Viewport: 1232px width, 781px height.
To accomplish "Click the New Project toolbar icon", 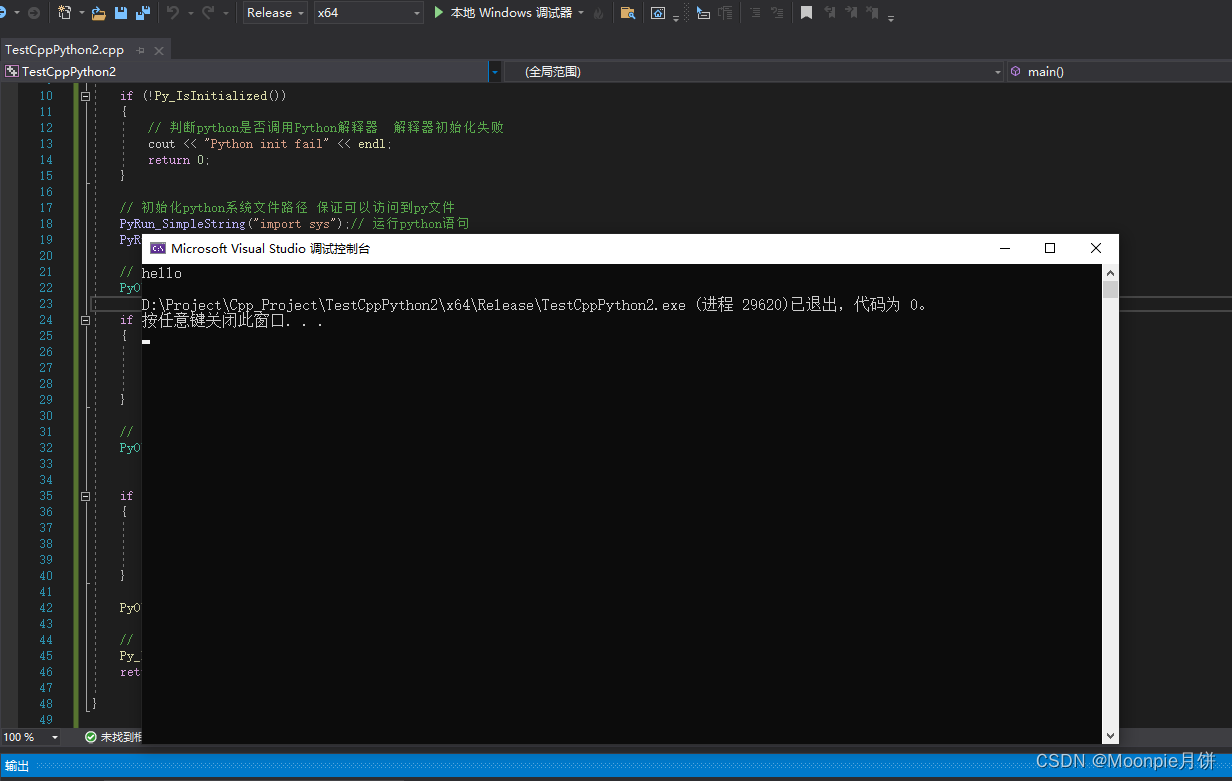I will point(64,13).
